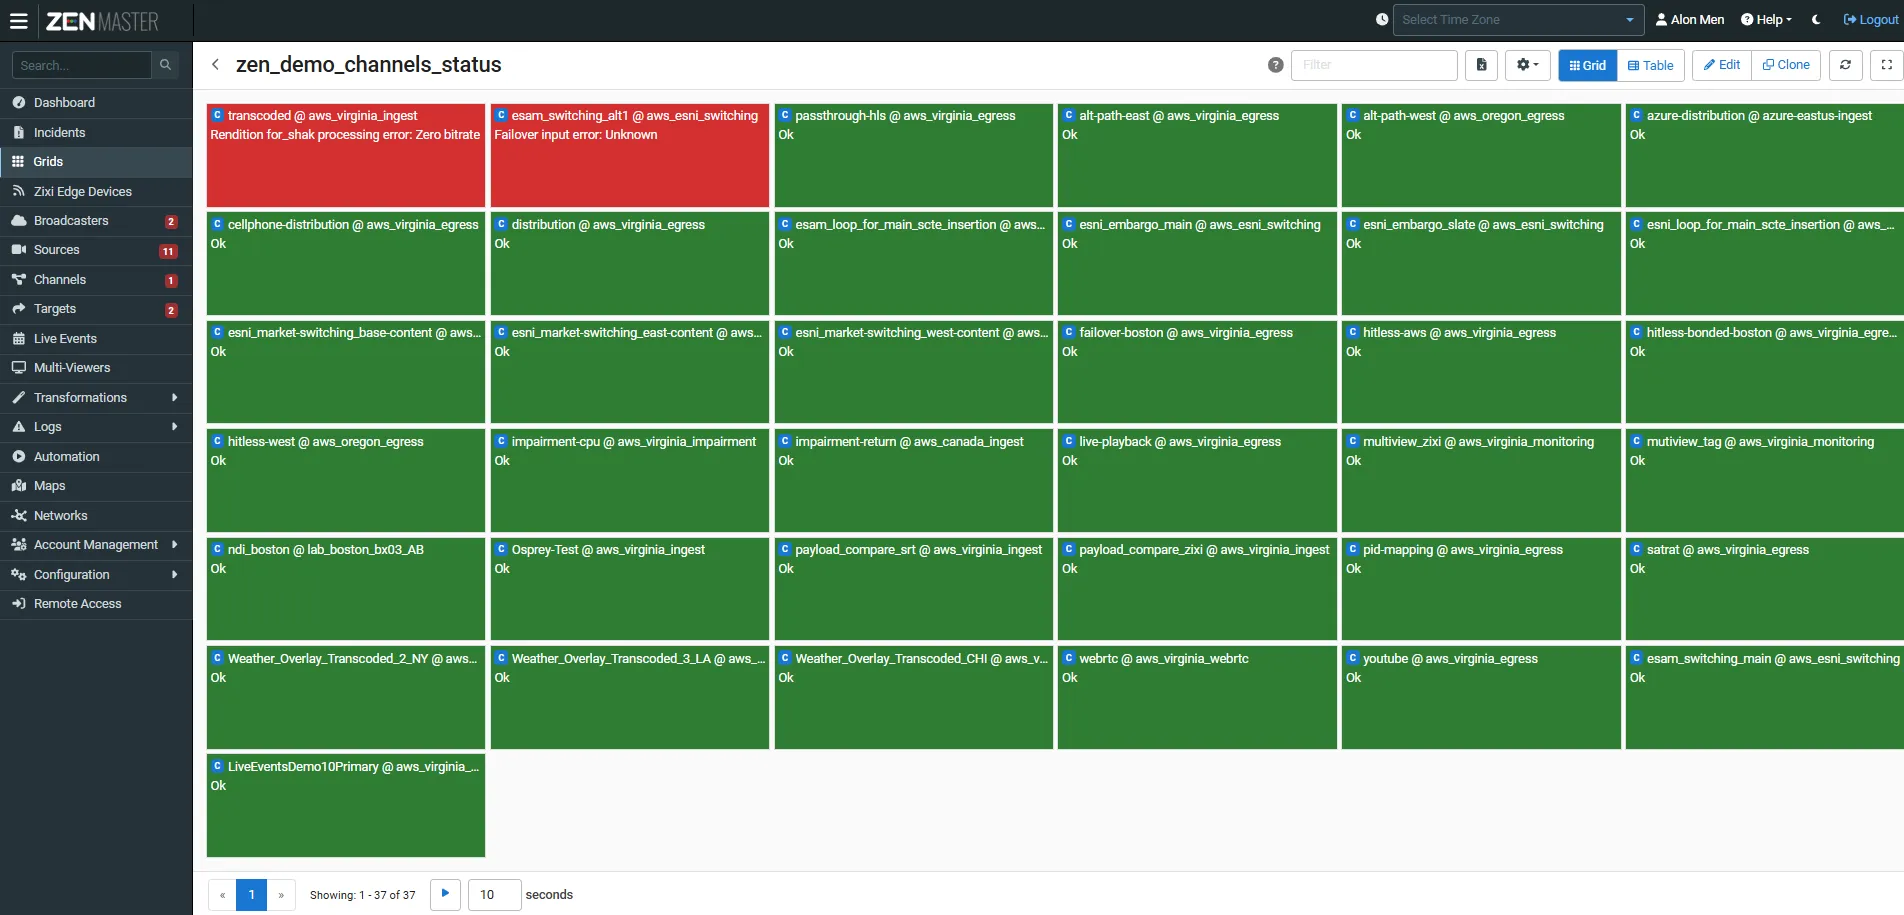Open Live Events in the sidebar

[x=96, y=339]
